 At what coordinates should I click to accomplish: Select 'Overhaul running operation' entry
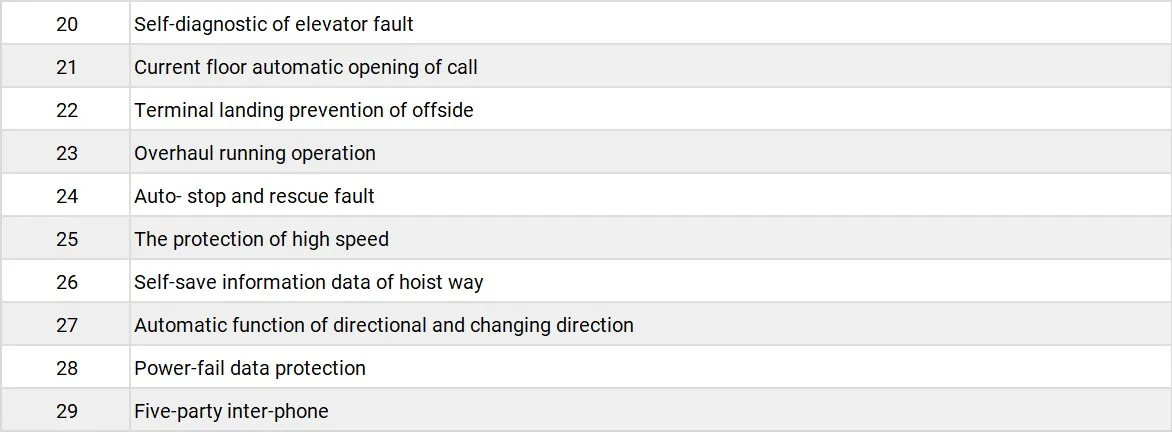[x=255, y=153]
